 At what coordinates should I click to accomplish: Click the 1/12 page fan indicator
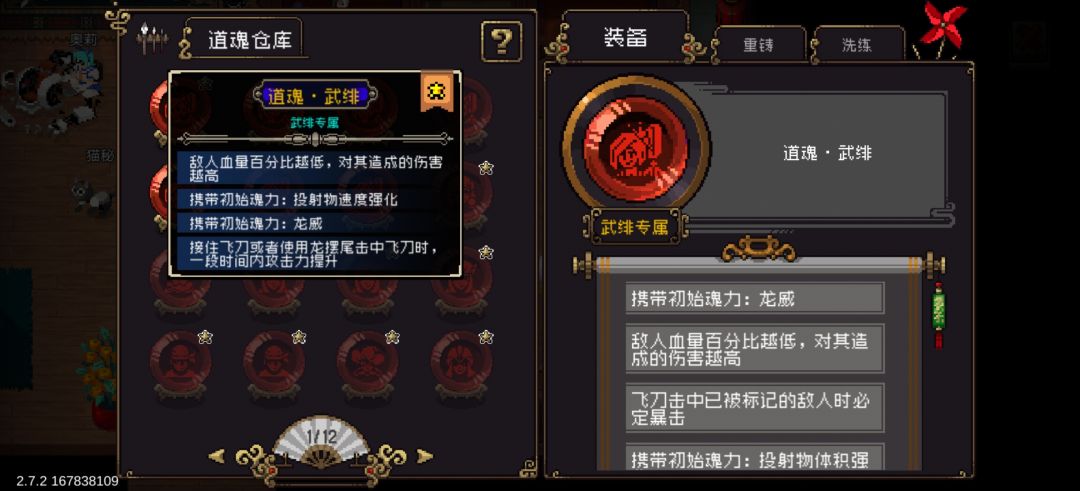(322, 441)
